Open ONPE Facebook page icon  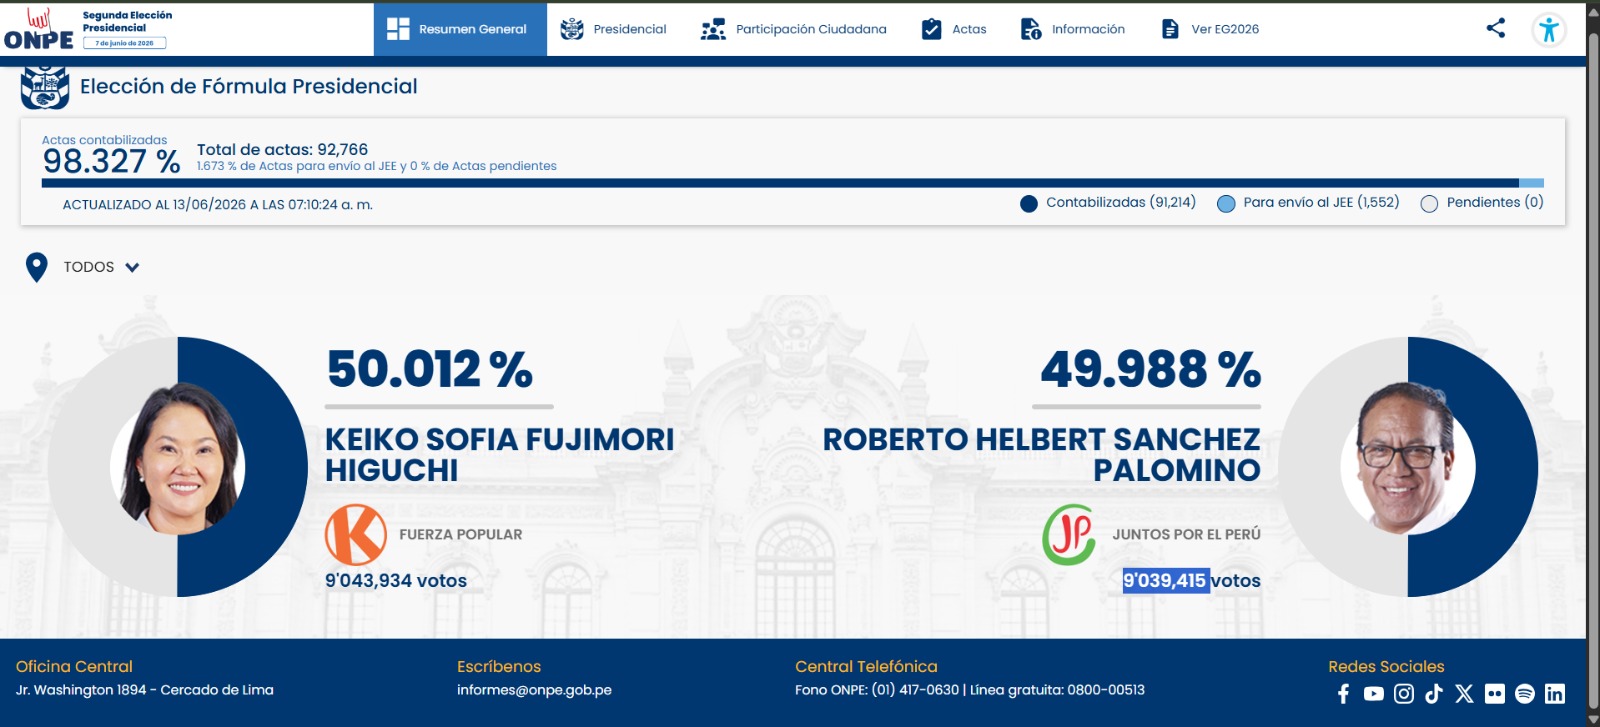coord(1343,694)
